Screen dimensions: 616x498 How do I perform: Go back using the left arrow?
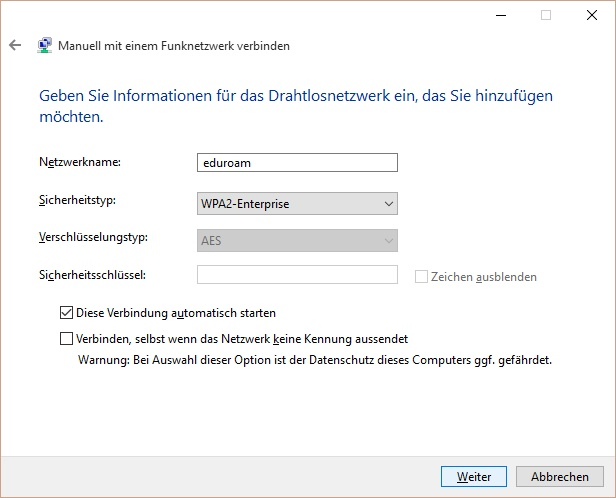[x=15, y=45]
